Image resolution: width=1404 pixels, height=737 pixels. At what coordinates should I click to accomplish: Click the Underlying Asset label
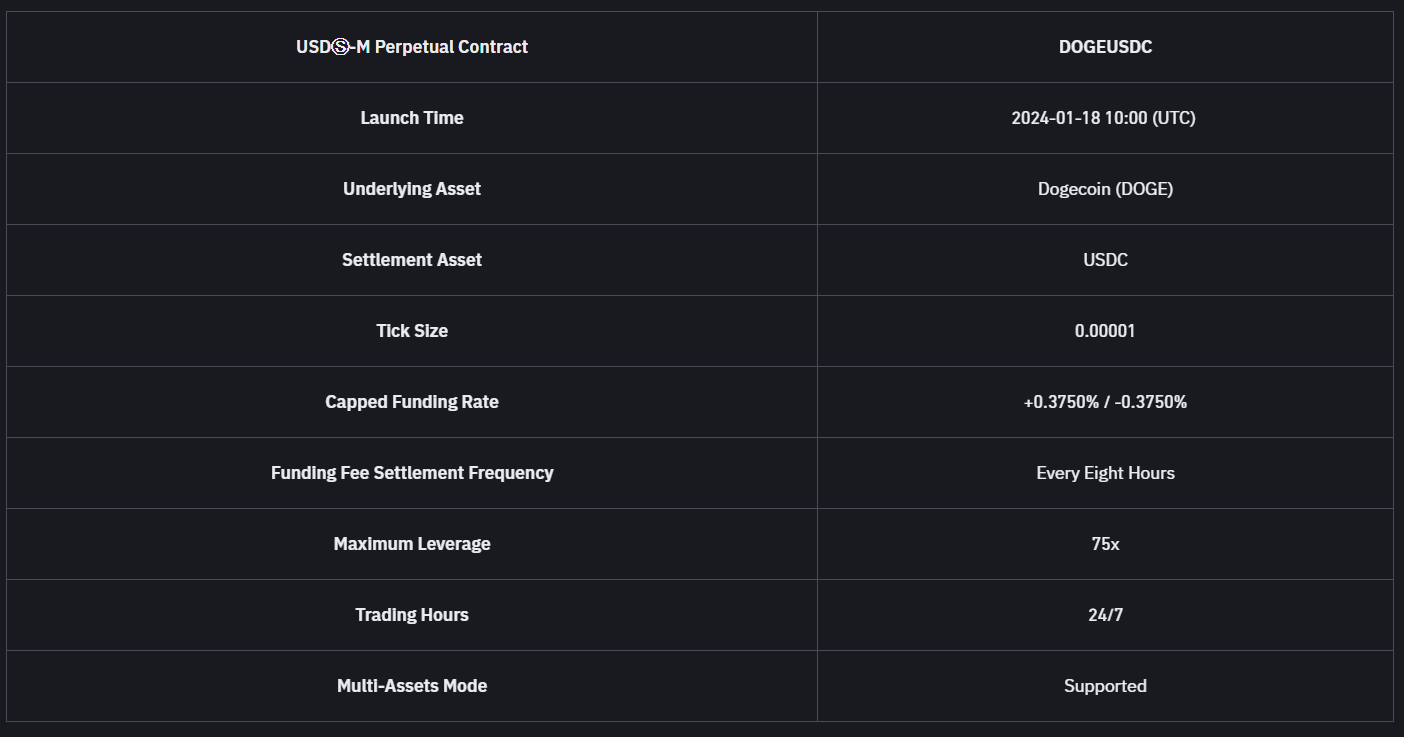tap(412, 189)
